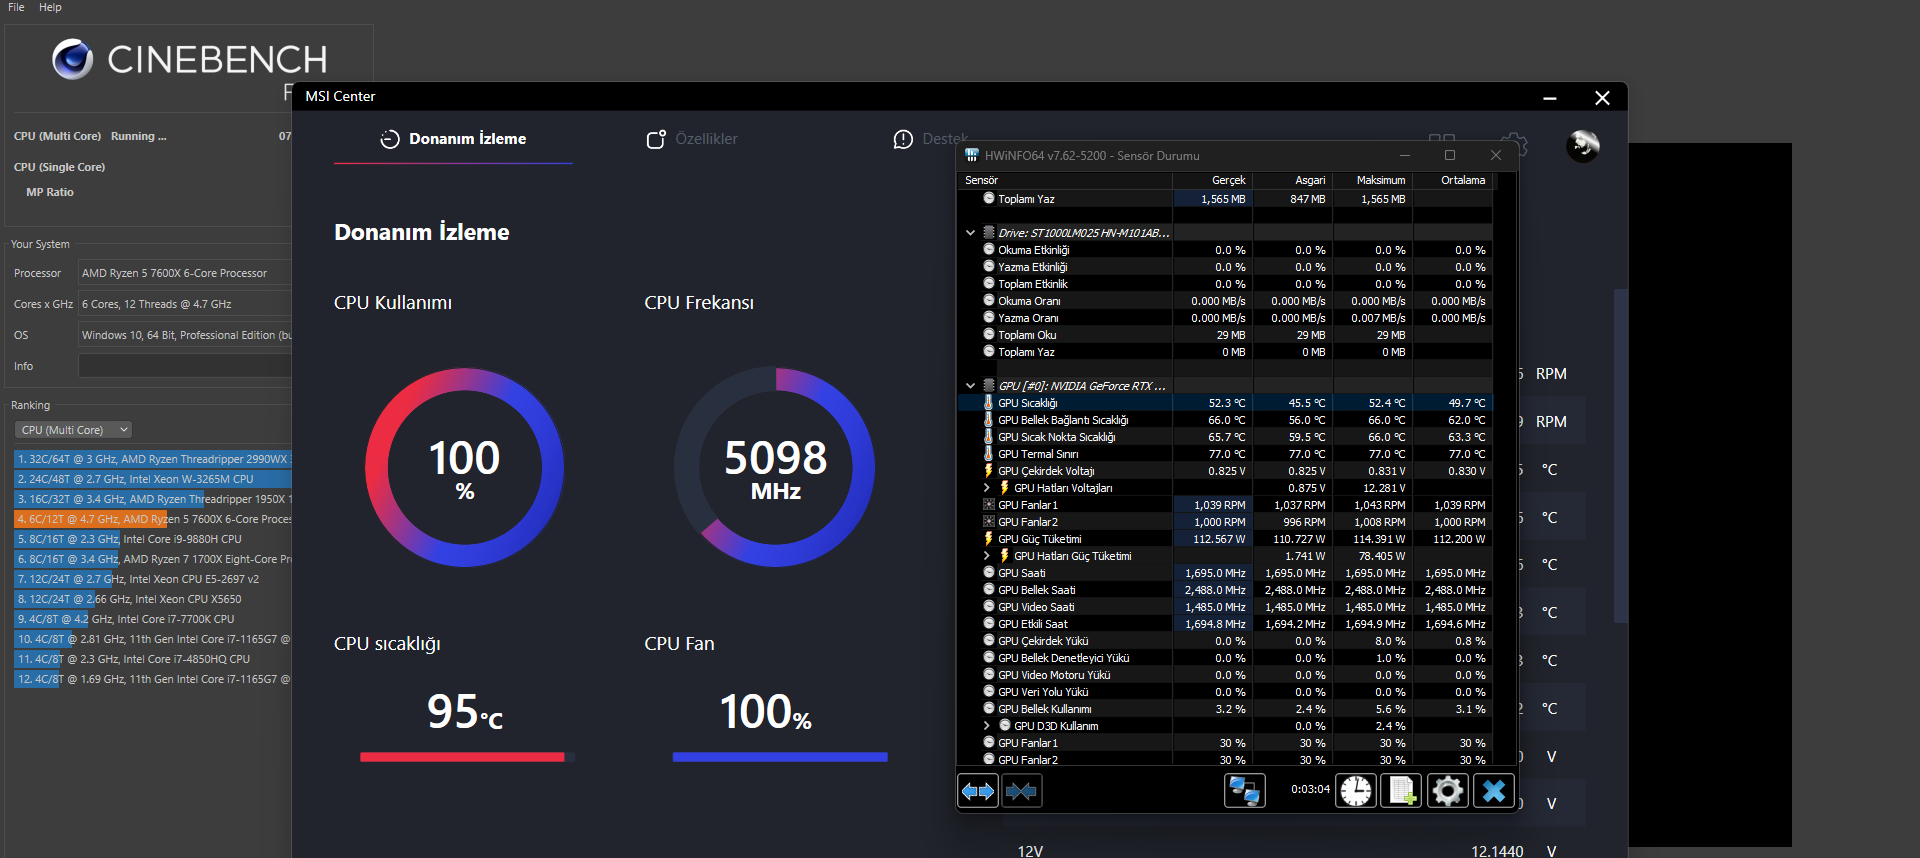
Task: Collapse the Drive ST1000LM025 sensor group
Action: click(970, 232)
